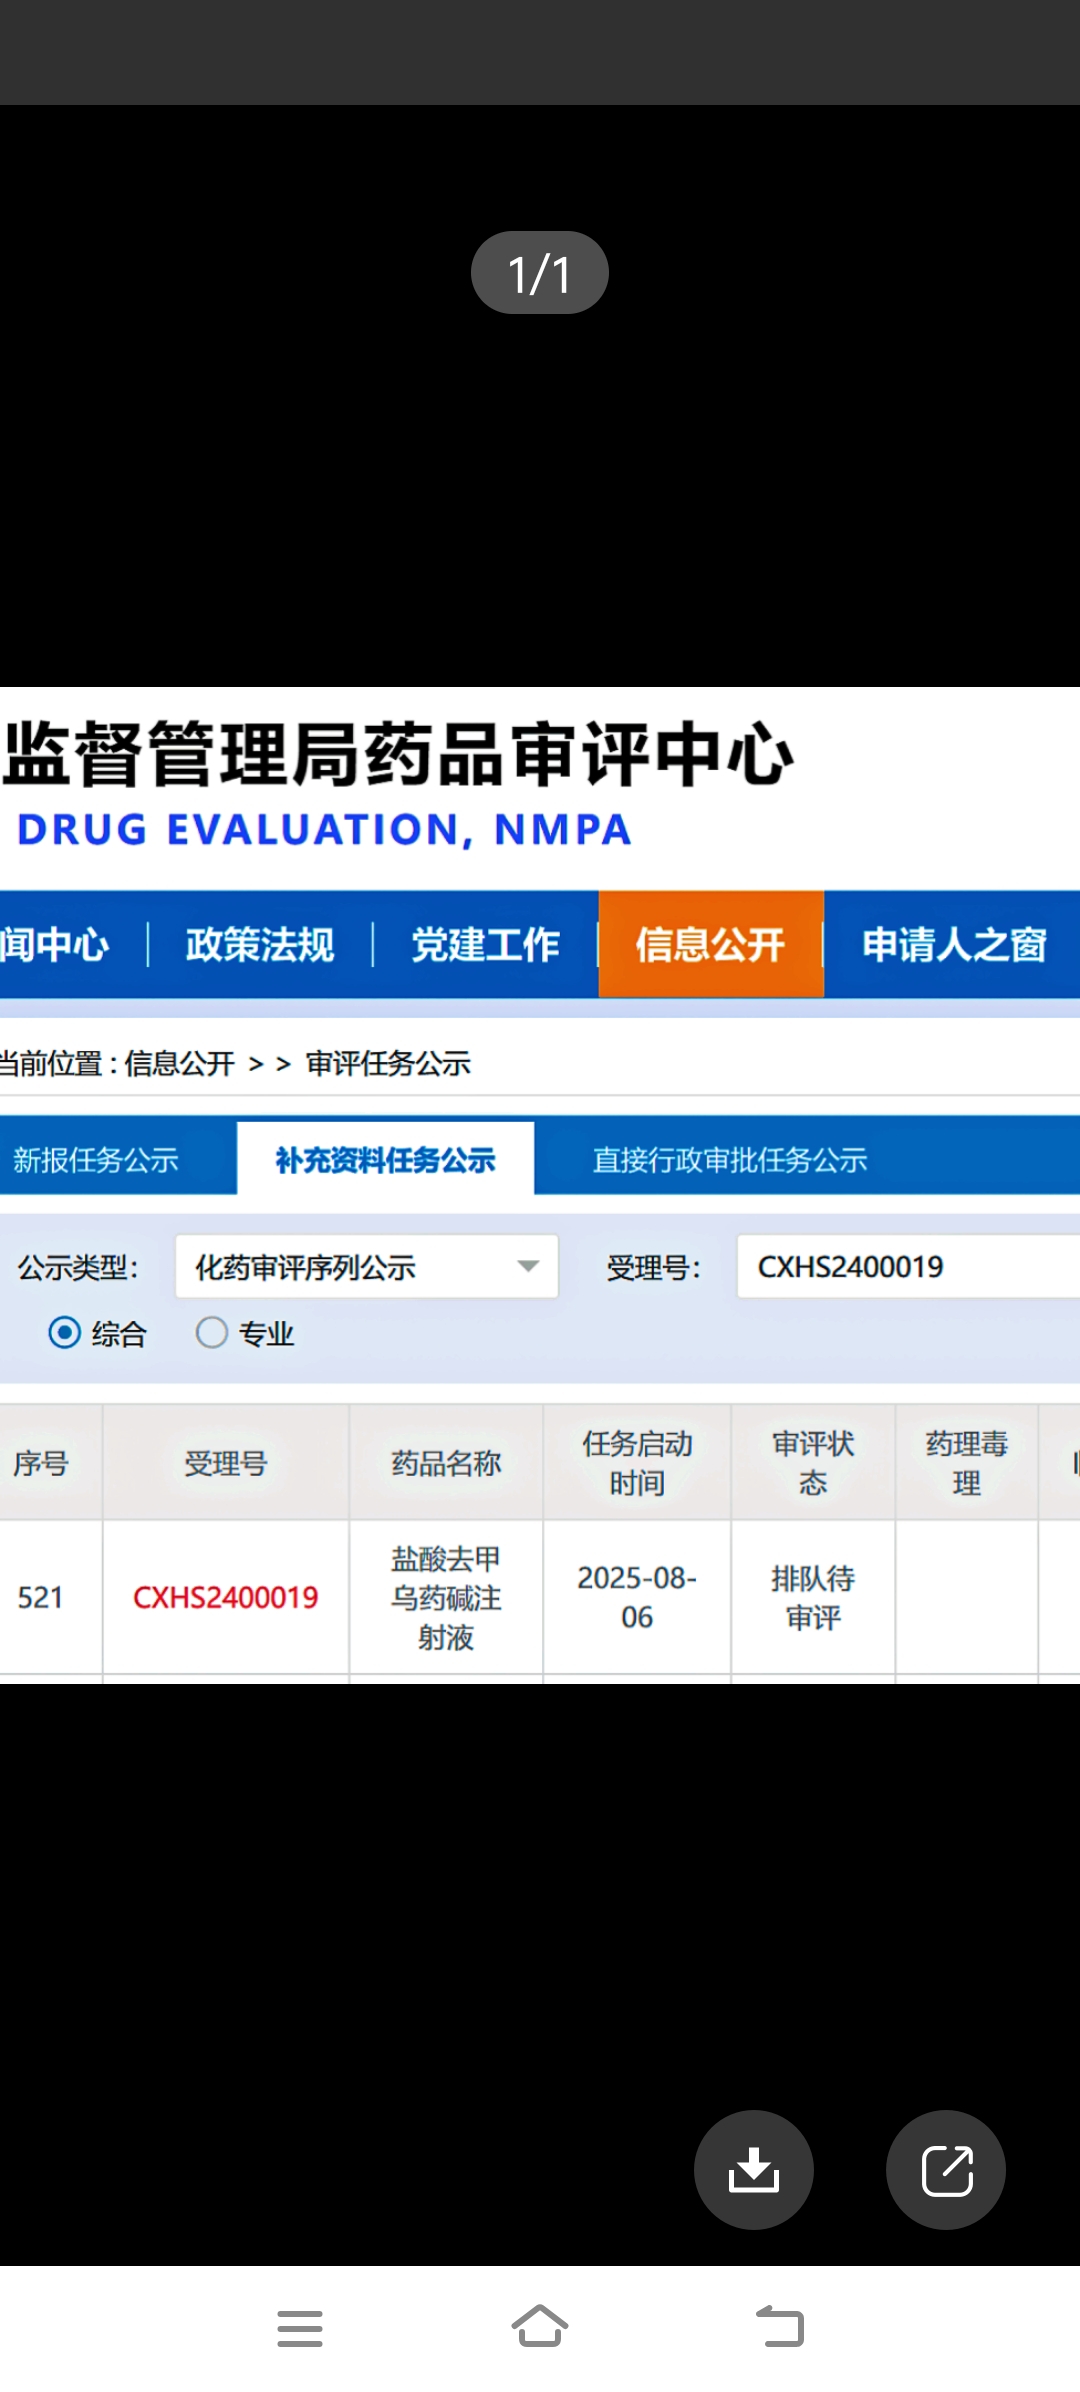Click the 审评状态 column header
The height and width of the screenshot is (2392, 1080).
click(813, 1464)
